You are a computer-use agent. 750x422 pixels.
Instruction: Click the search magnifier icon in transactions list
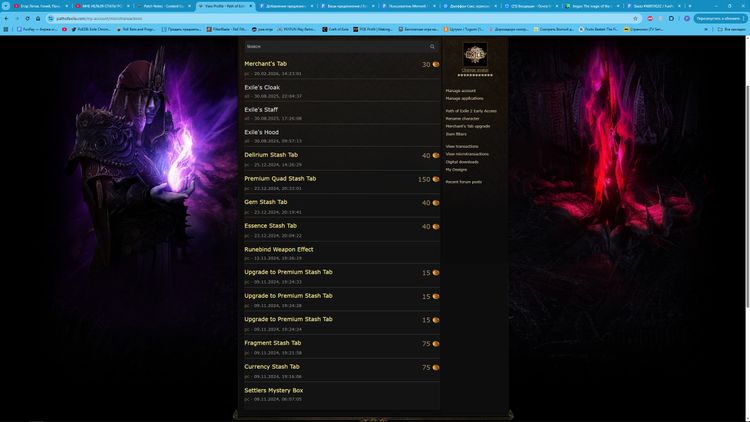[433, 47]
